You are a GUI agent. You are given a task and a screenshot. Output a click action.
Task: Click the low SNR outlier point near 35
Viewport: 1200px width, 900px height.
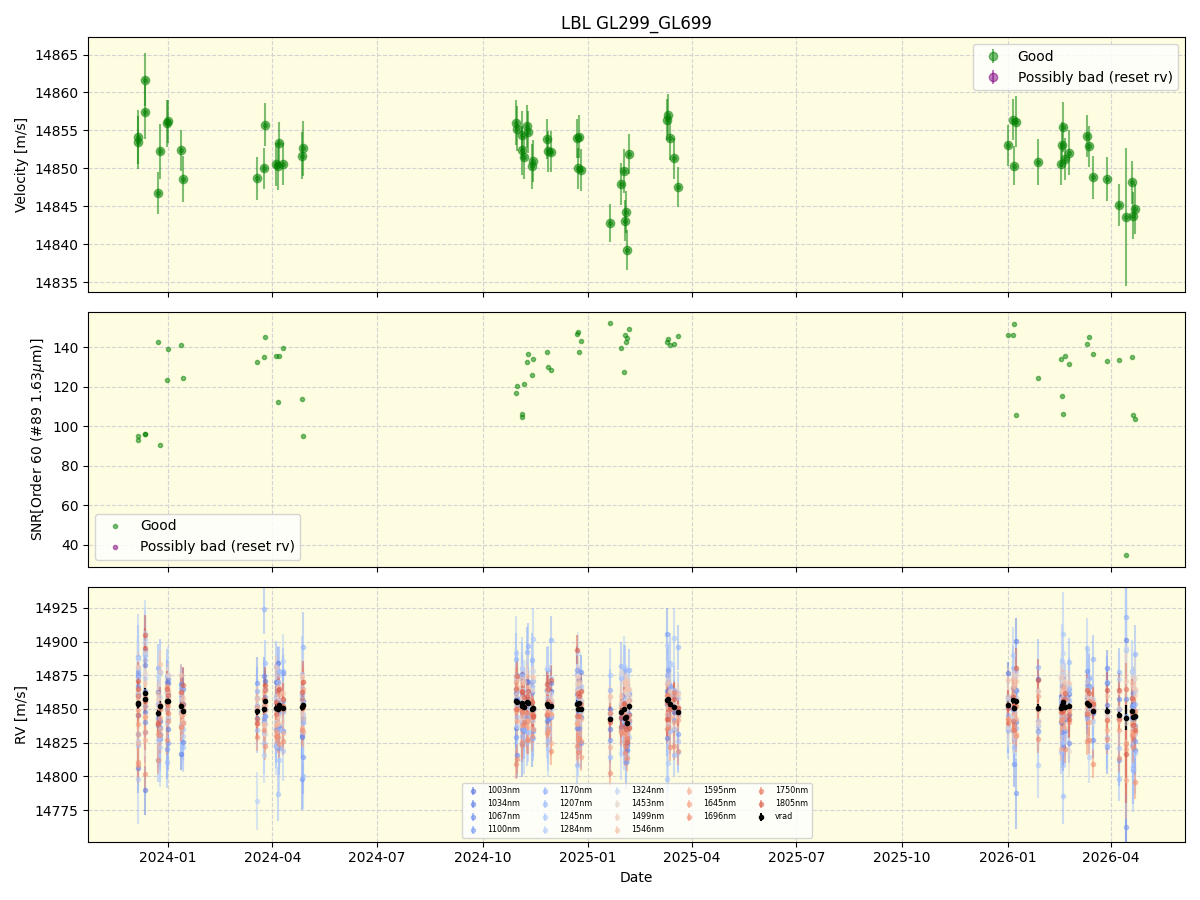[1126, 555]
